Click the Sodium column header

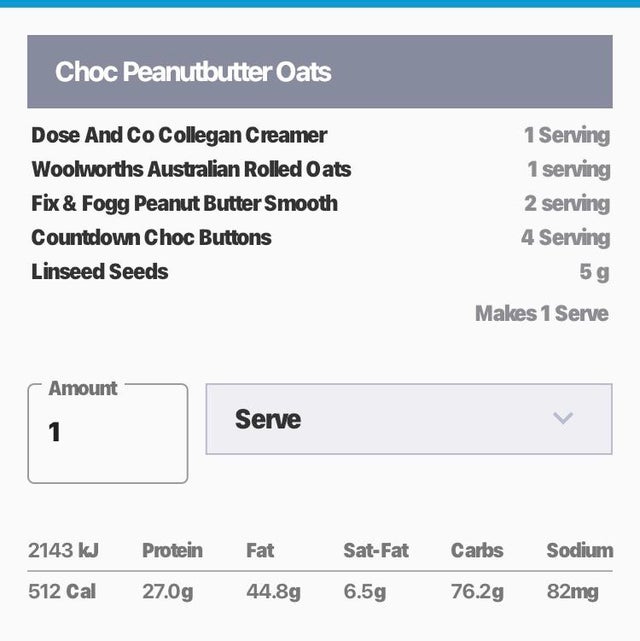click(x=579, y=550)
